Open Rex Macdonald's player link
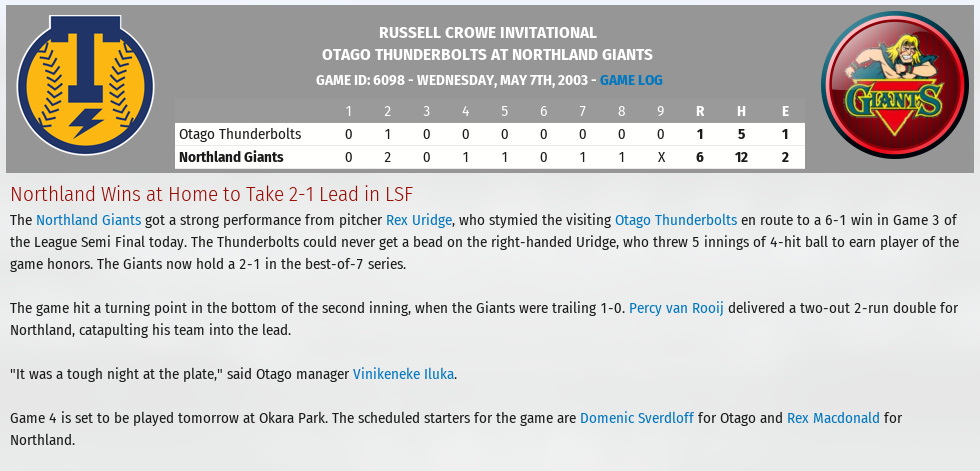980x471 pixels. click(833, 418)
